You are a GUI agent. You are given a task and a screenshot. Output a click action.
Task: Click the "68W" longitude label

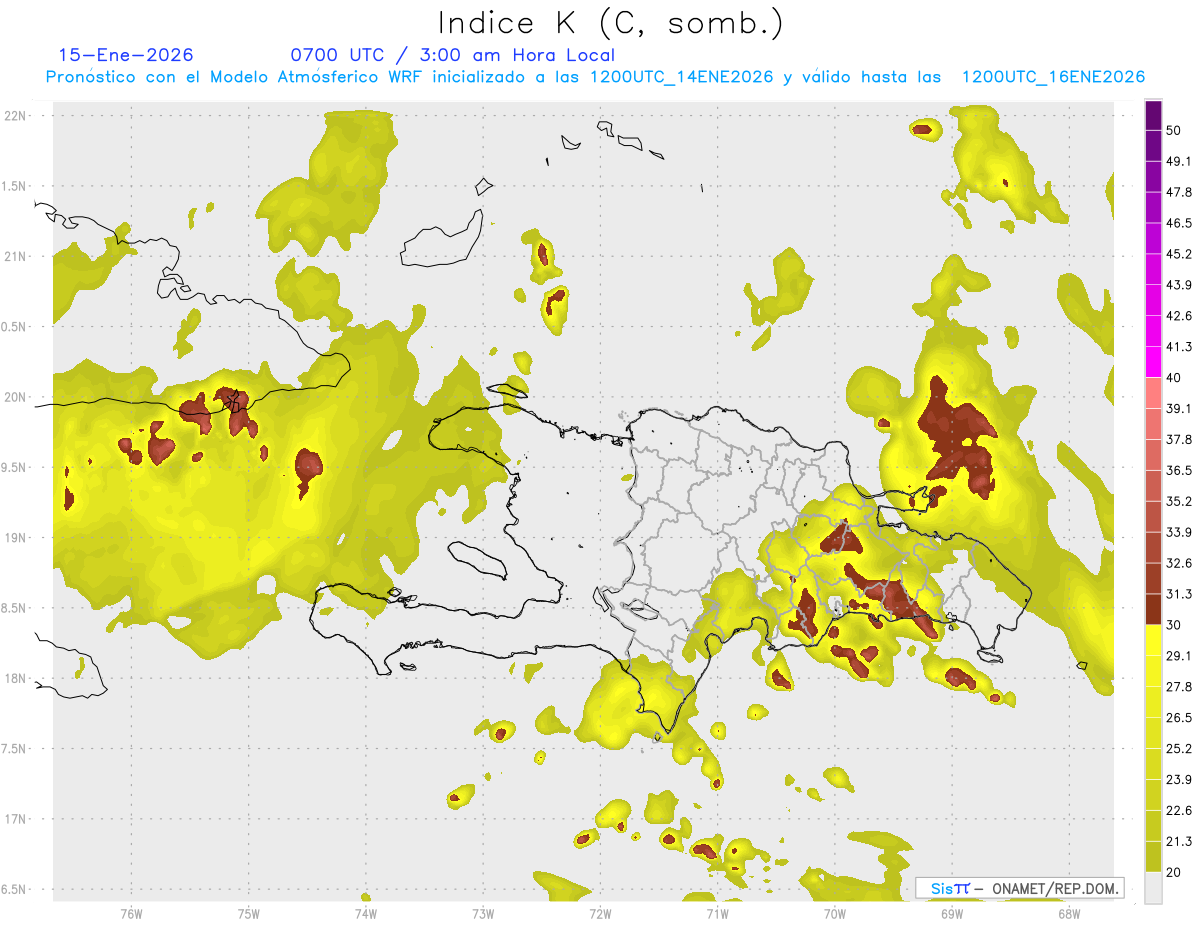click(1069, 913)
